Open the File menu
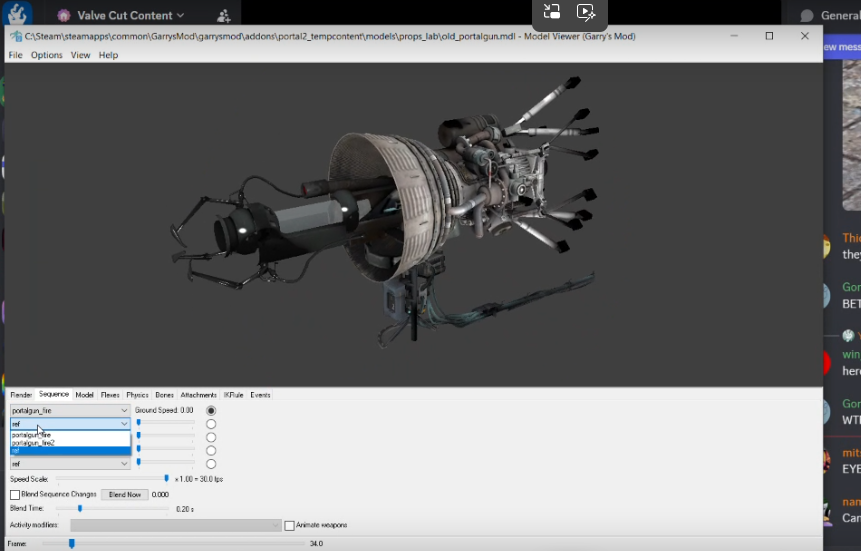This screenshot has width=861, height=551. click(x=15, y=55)
